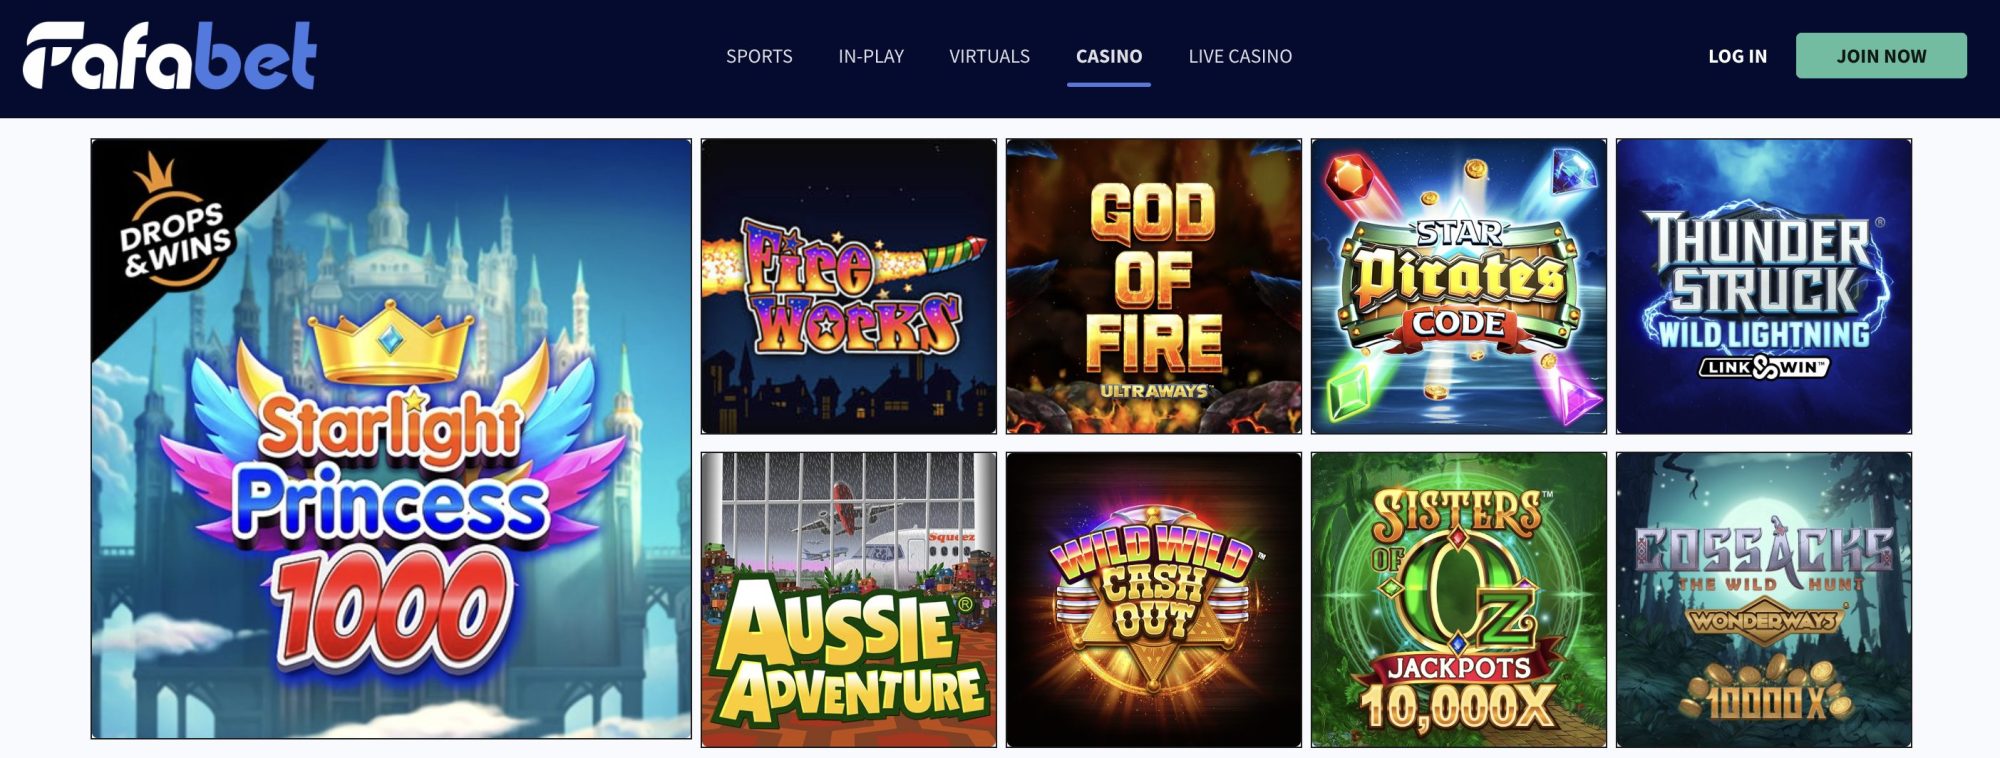2000x758 pixels.
Task: Click the Join Now button
Action: point(1881,56)
